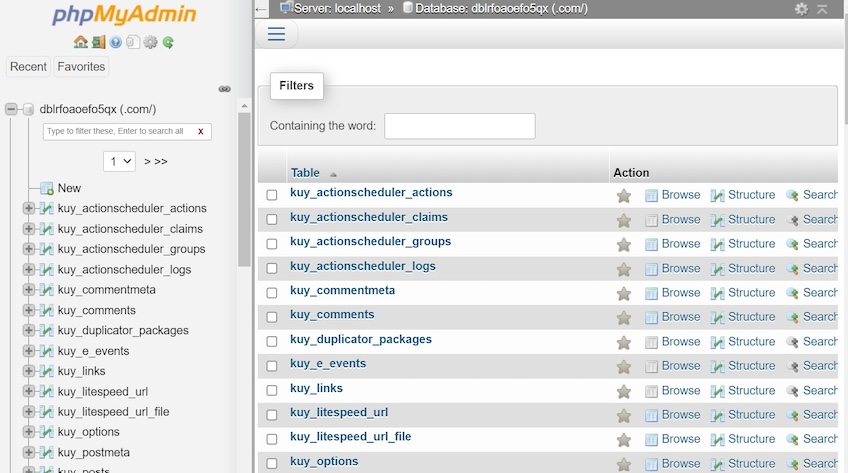
Task: Focus the Containing the word filter field
Action: tap(460, 126)
